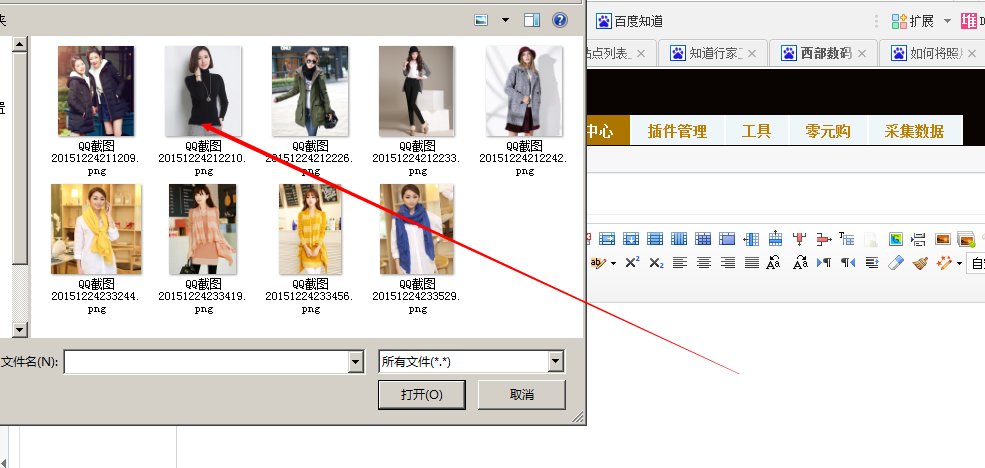
Task: Select the black sweater image 20151224212210.png
Action: 203,91
